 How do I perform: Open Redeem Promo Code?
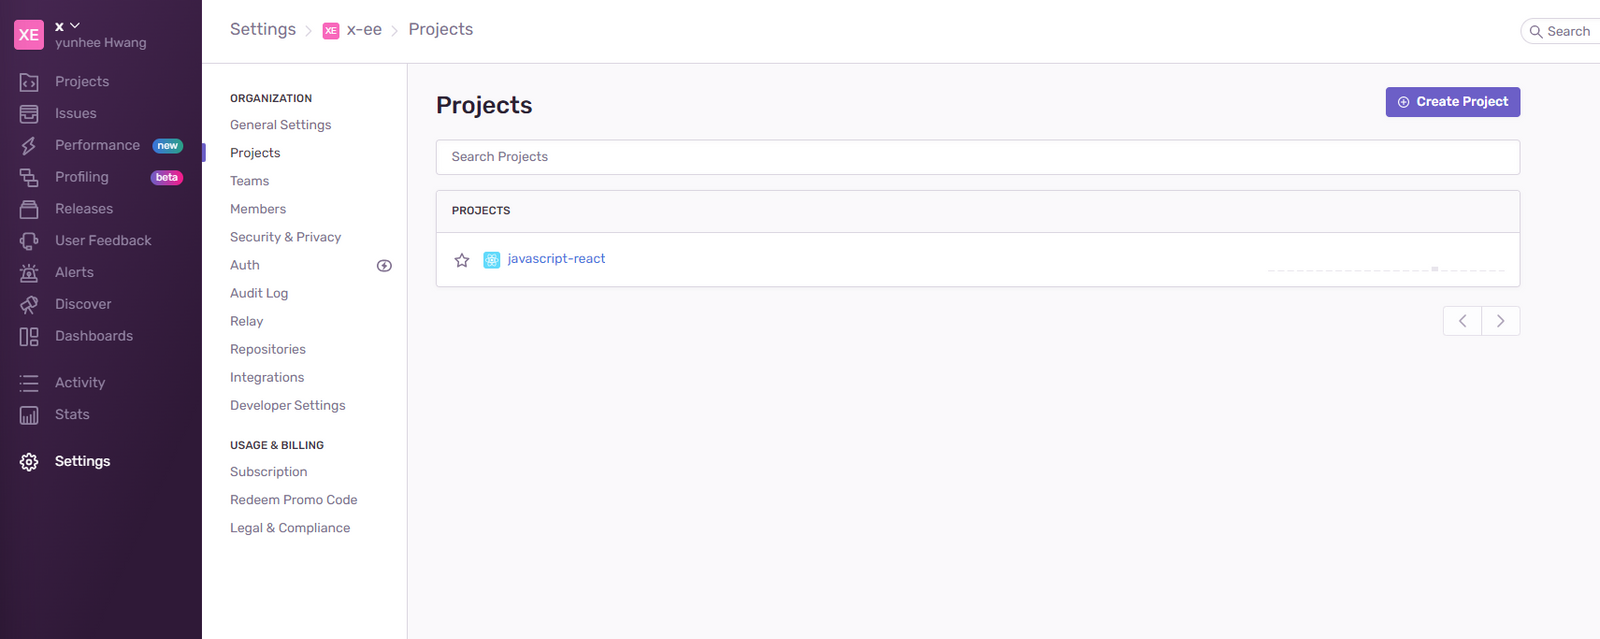coord(293,500)
